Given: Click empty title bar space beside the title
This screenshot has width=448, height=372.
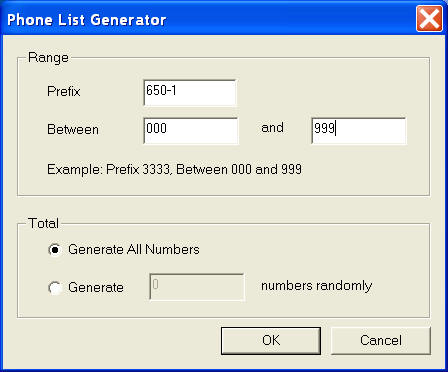Looking at the screenshot, I should [x=290, y=19].
